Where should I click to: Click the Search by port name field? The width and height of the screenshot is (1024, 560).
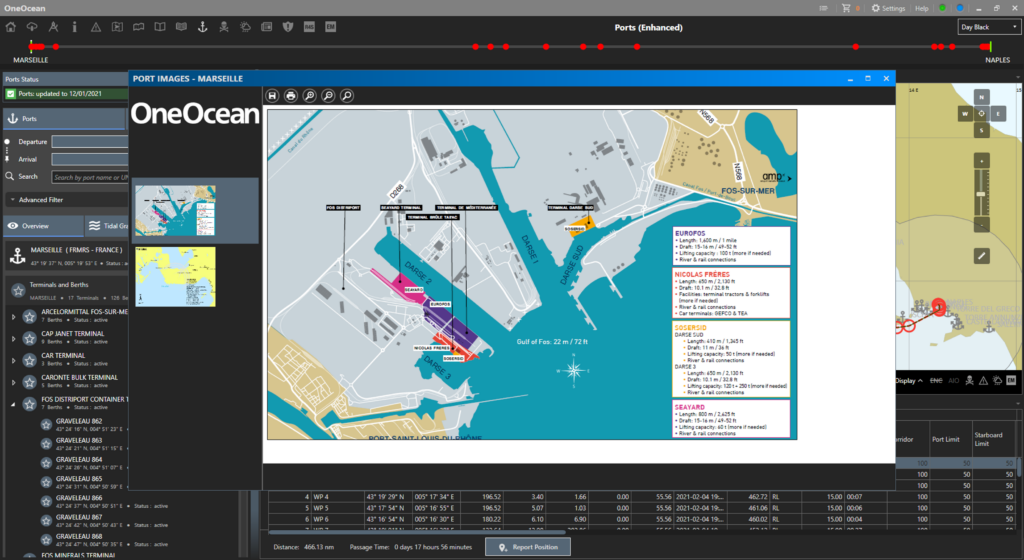89,177
